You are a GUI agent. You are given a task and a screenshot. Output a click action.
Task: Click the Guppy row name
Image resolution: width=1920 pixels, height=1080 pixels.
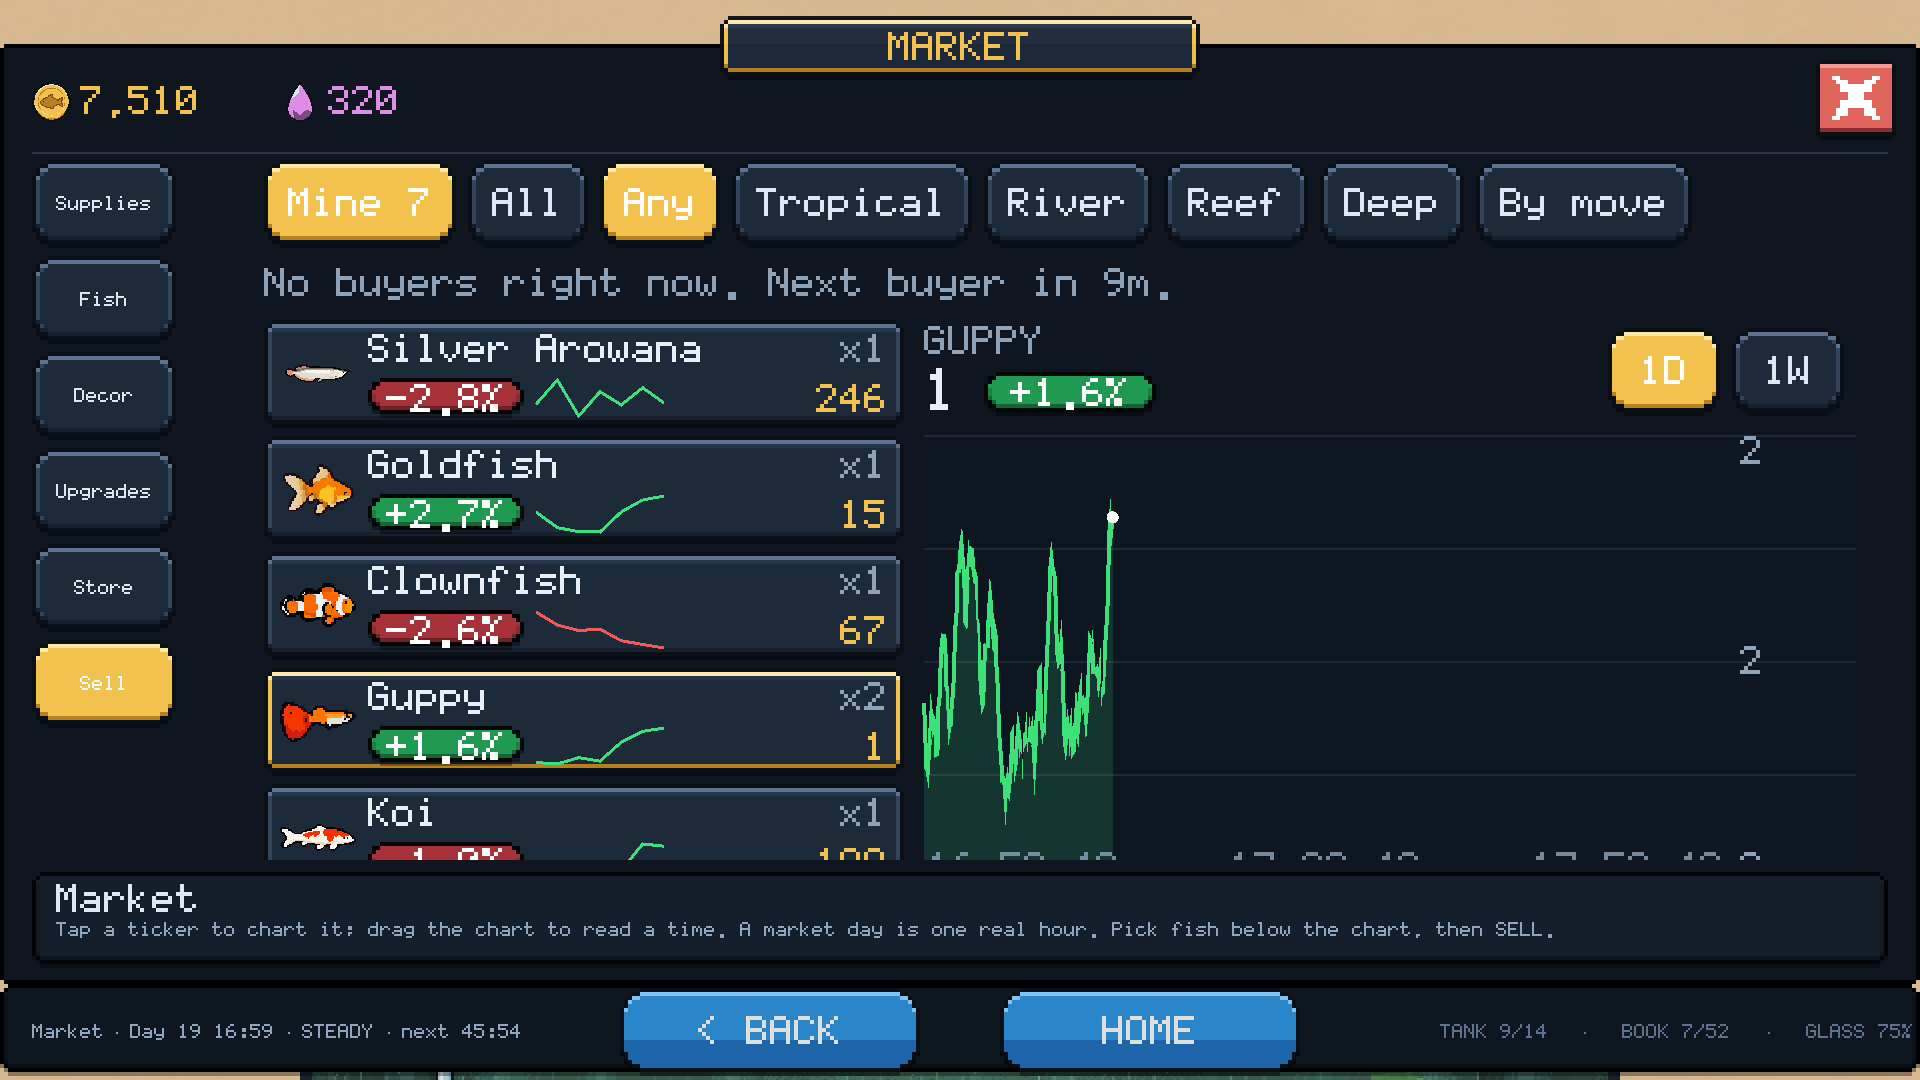[426, 697]
